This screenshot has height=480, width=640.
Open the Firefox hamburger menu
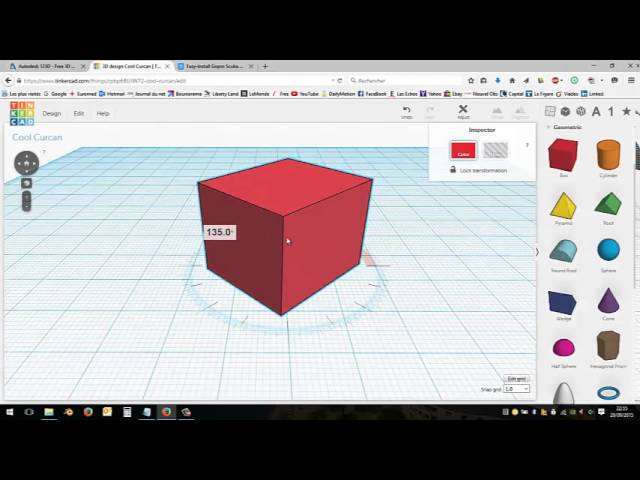coord(631,80)
